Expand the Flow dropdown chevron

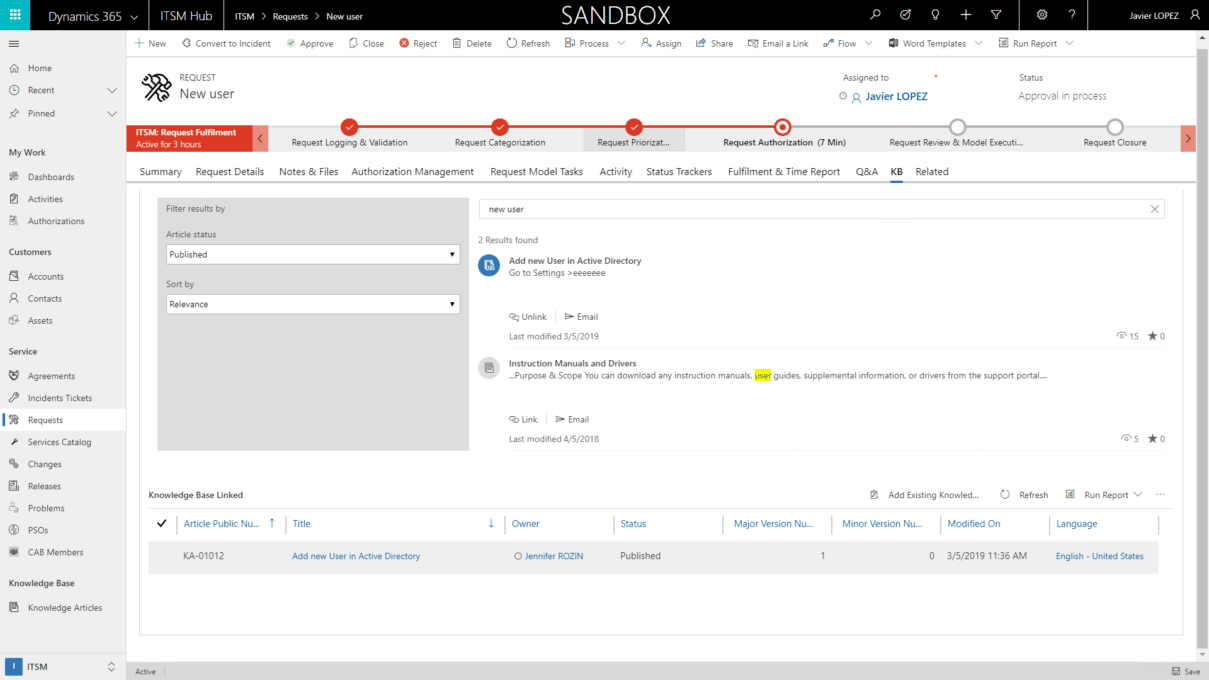[867, 43]
